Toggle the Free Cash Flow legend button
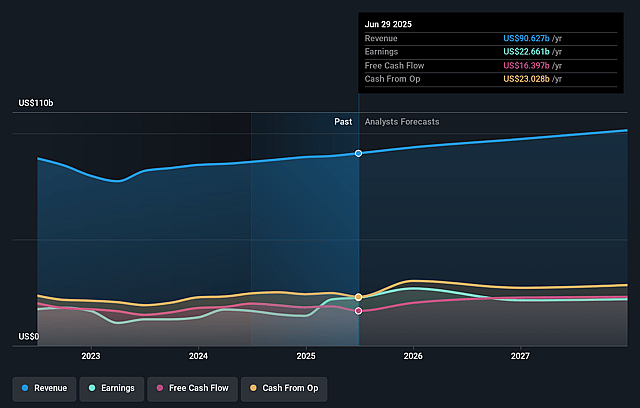 (192, 388)
